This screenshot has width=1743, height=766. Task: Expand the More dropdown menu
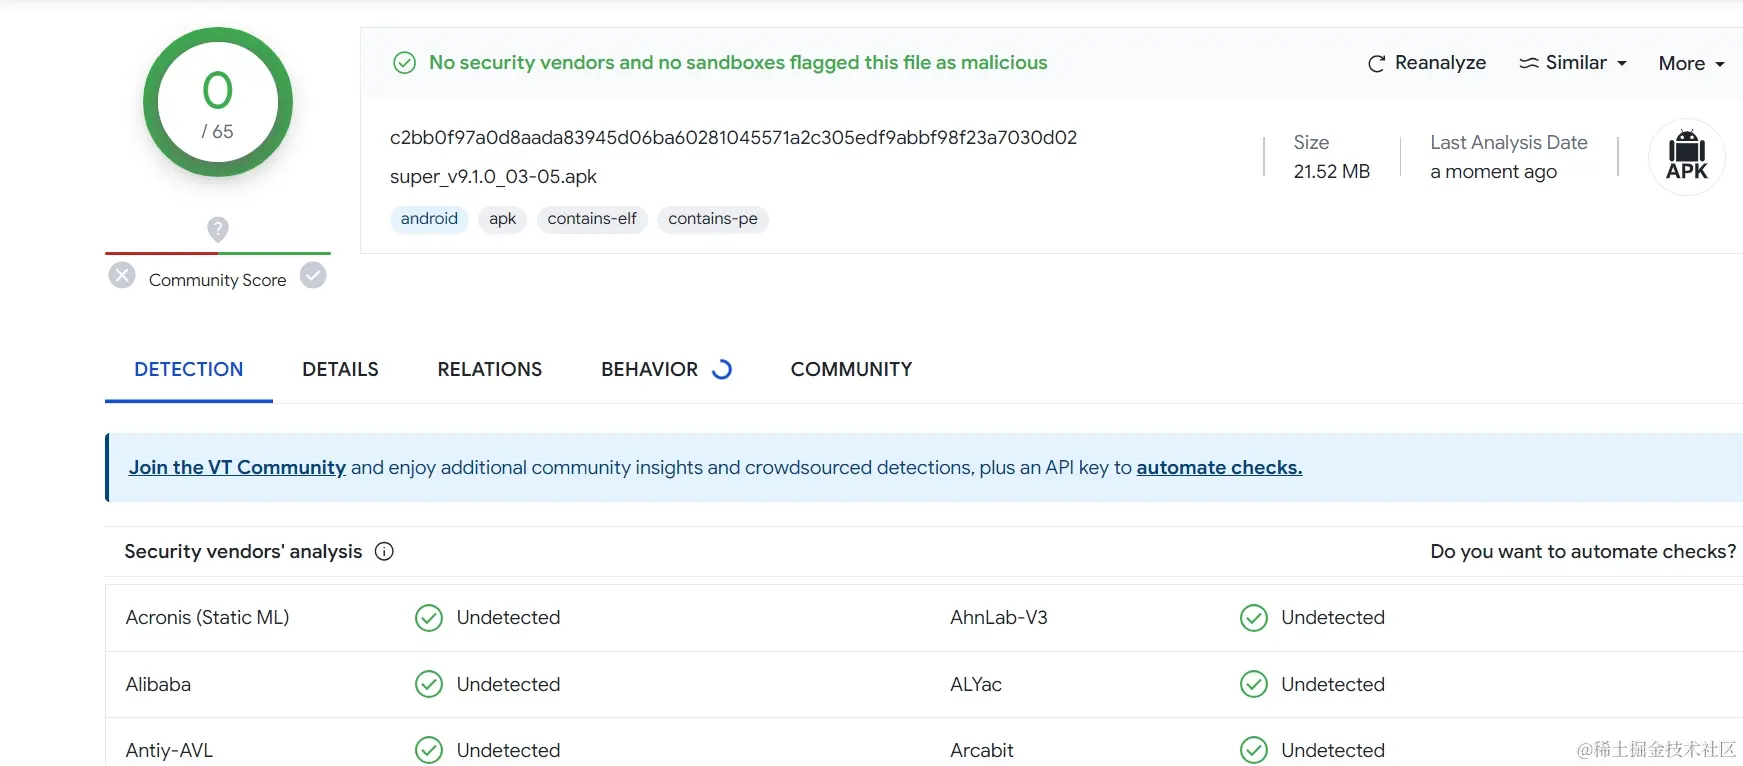pyautogui.click(x=1691, y=64)
